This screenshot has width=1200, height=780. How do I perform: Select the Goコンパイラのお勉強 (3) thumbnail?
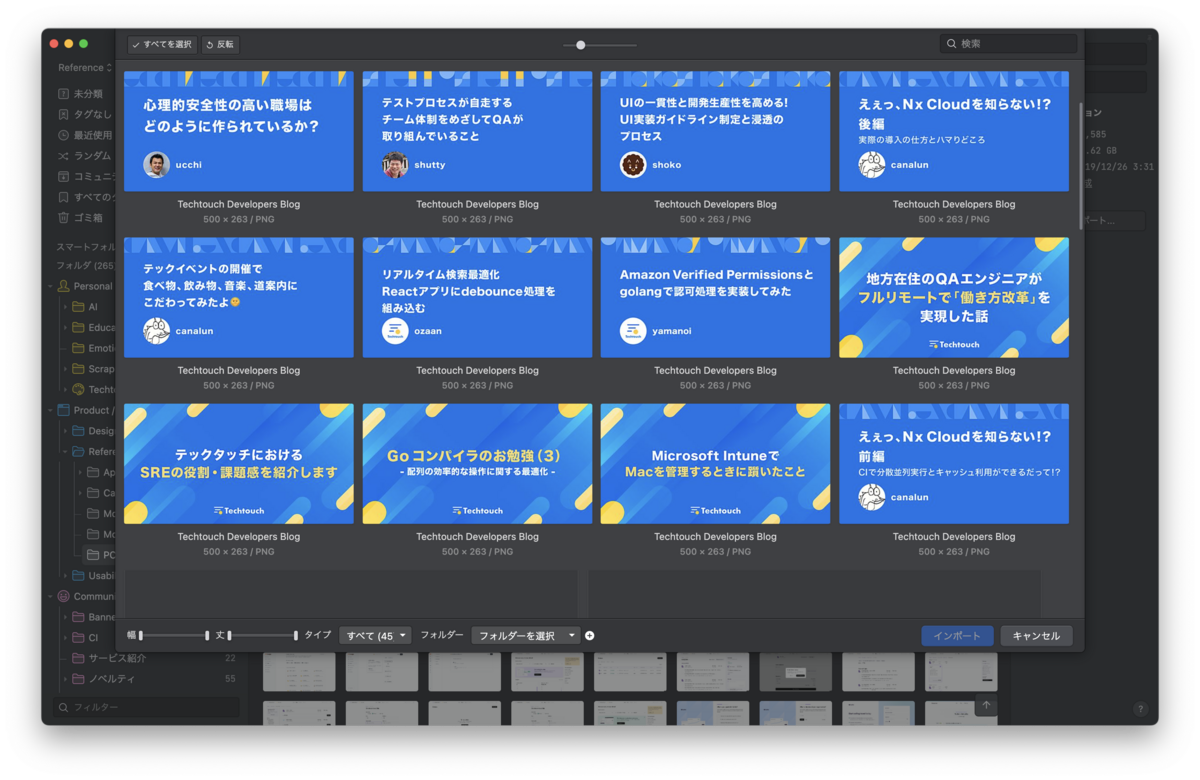(477, 464)
